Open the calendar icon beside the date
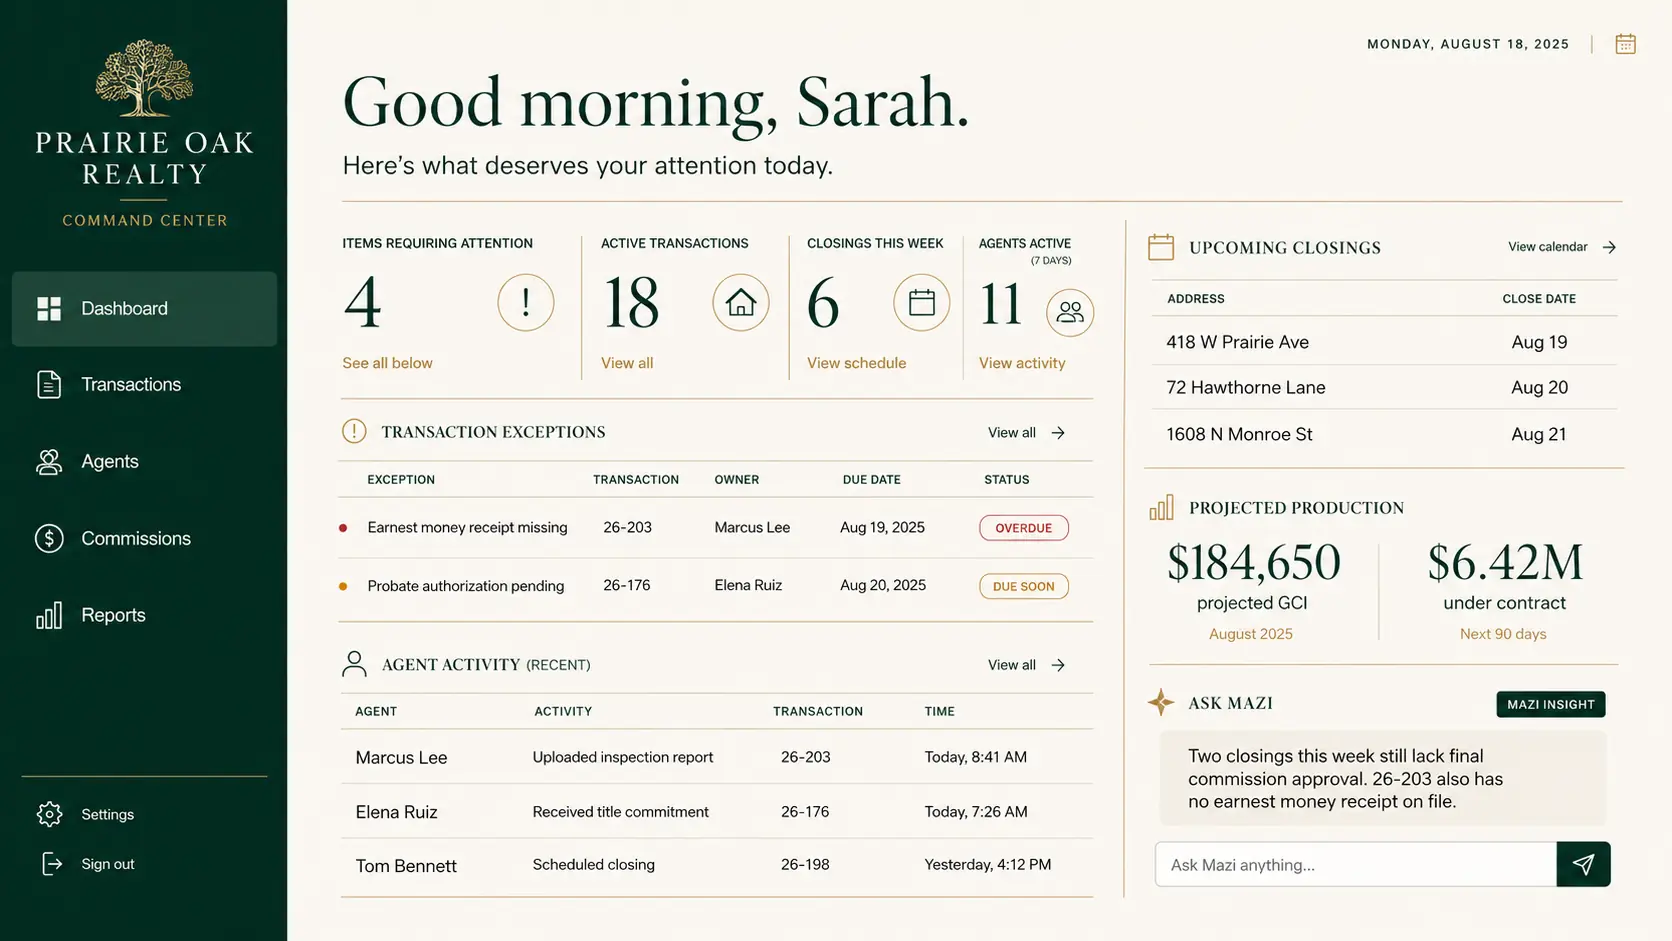The image size is (1672, 941). [x=1625, y=44]
